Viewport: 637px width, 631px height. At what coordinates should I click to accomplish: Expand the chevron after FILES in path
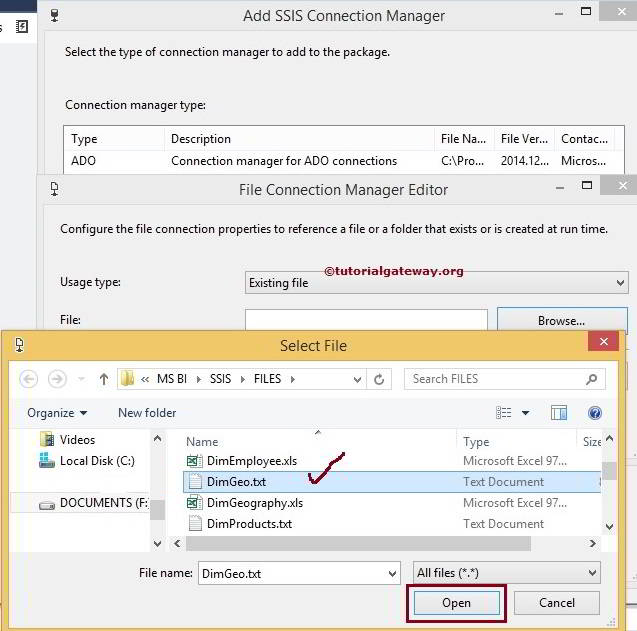click(292, 379)
